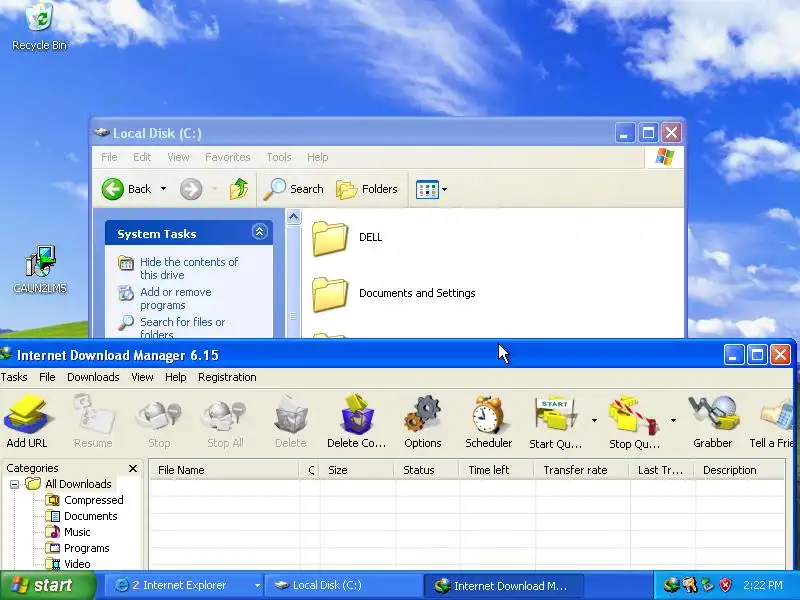Open the Downloads menu in IDM
Screen dimensions: 800x600
pos(93,377)
